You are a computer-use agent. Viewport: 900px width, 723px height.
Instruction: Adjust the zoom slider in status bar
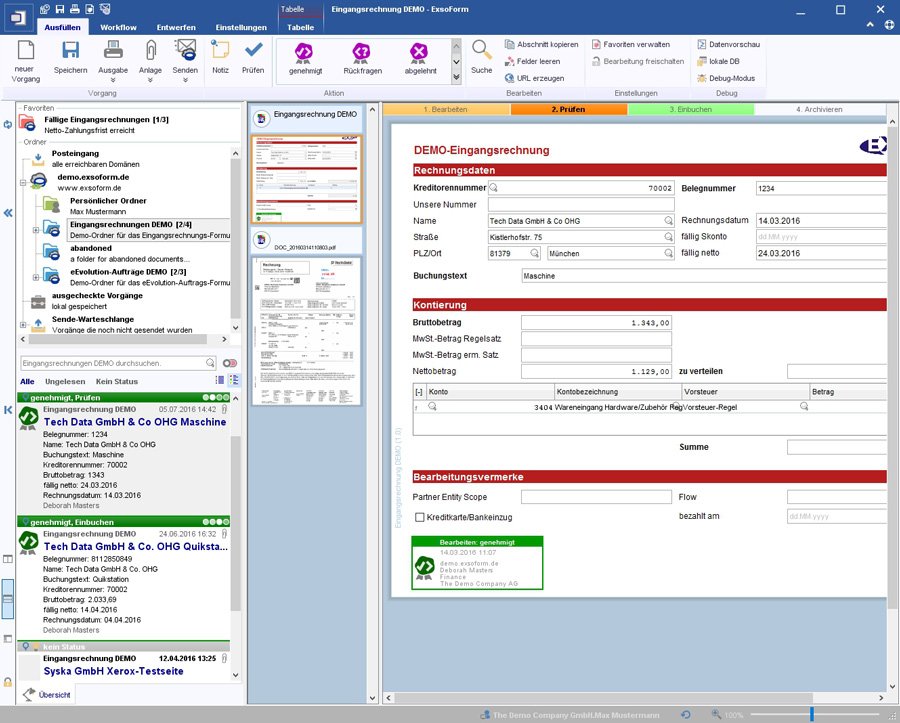click(x=811, y=714)
